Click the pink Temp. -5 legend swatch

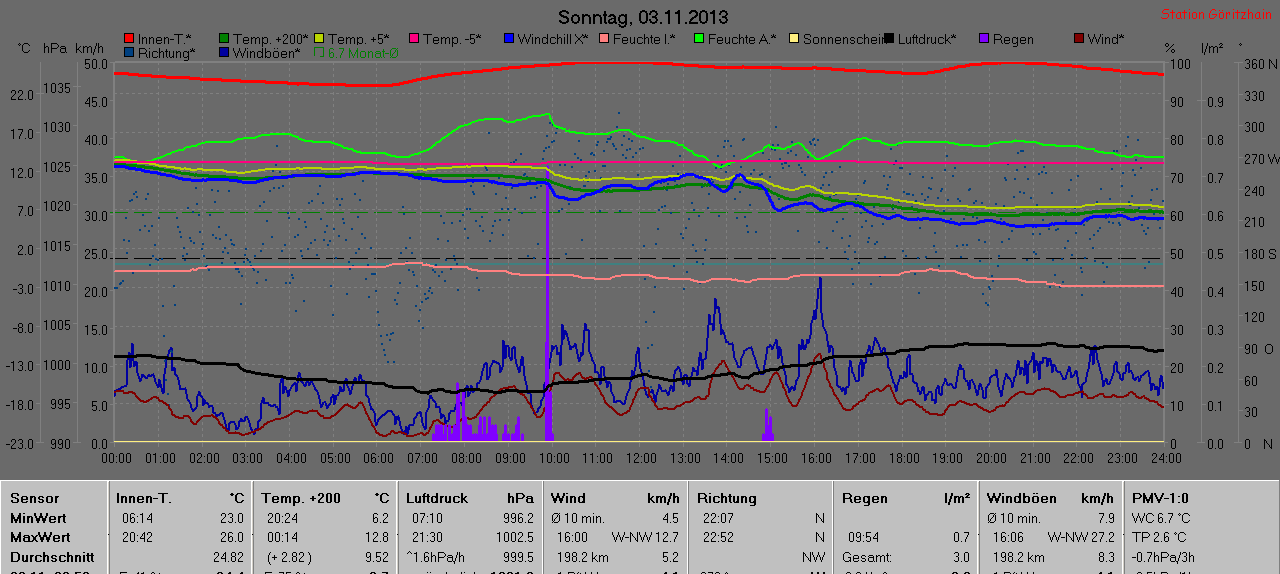[x=412, y=38]
